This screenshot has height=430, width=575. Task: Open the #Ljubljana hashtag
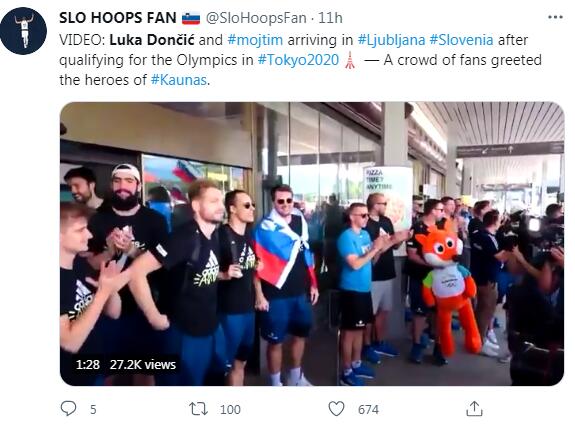click(391, 40)
